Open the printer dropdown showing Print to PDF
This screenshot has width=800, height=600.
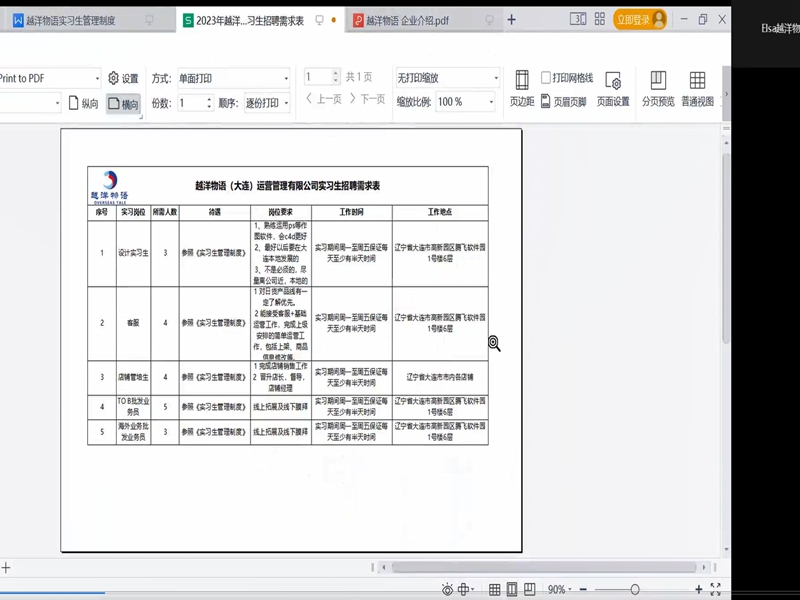click(49, 78)
